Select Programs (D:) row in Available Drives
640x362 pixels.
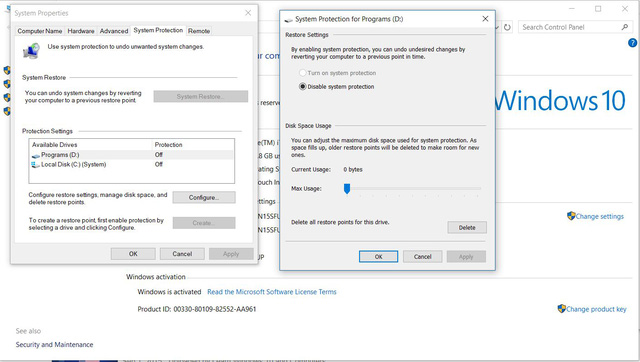click(x=131, y=155)
